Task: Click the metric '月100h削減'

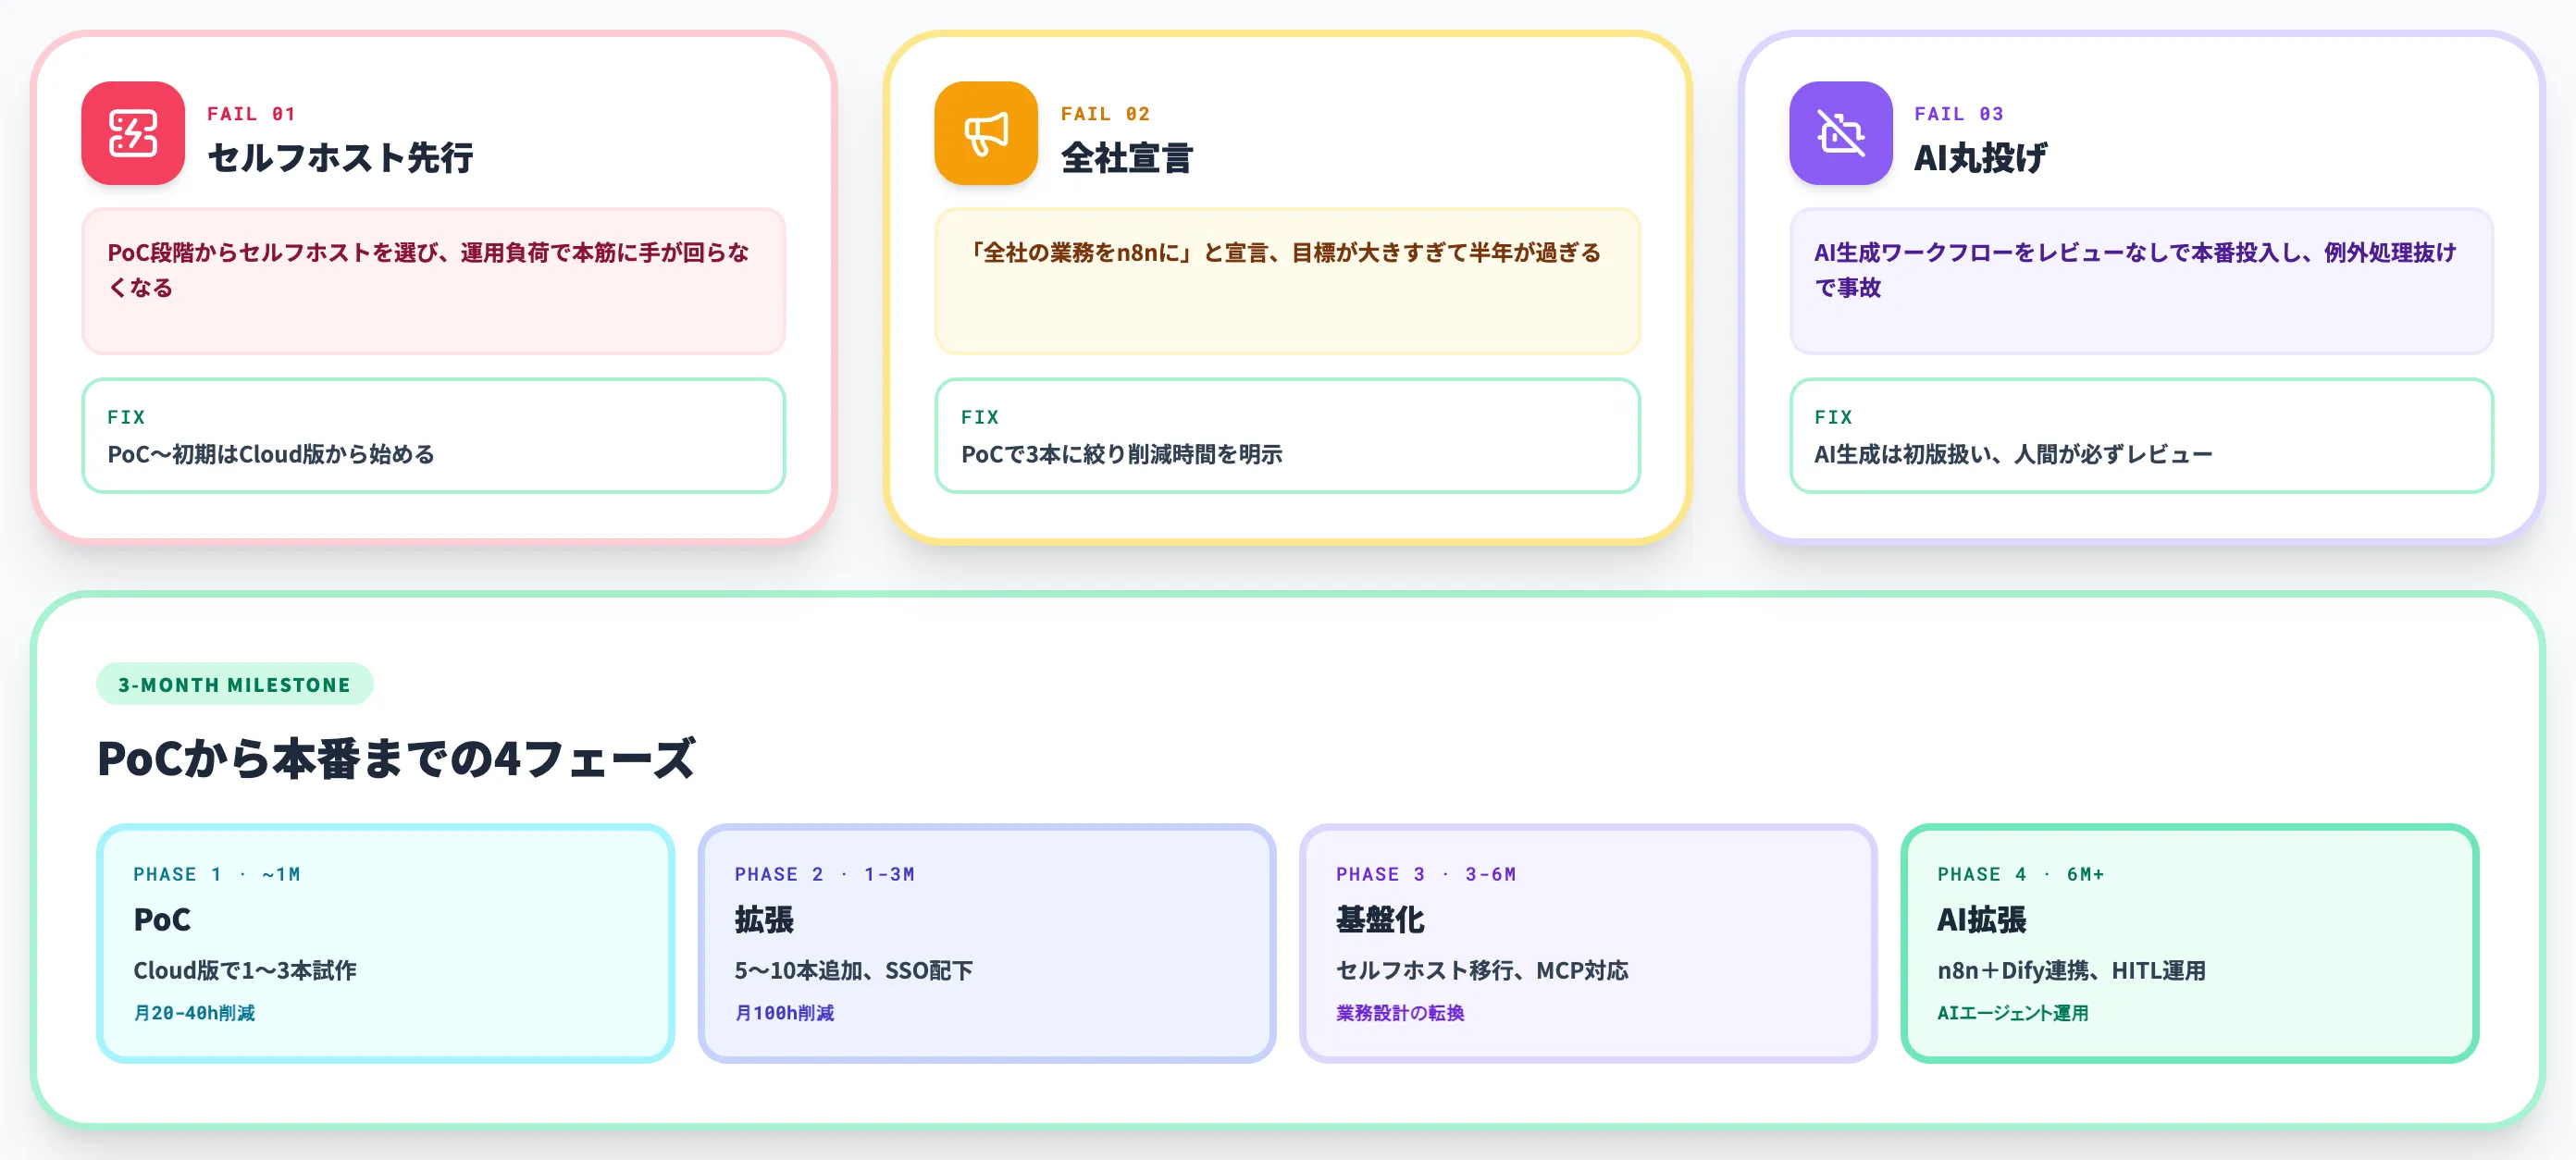Action: (x=784, y=1013)
